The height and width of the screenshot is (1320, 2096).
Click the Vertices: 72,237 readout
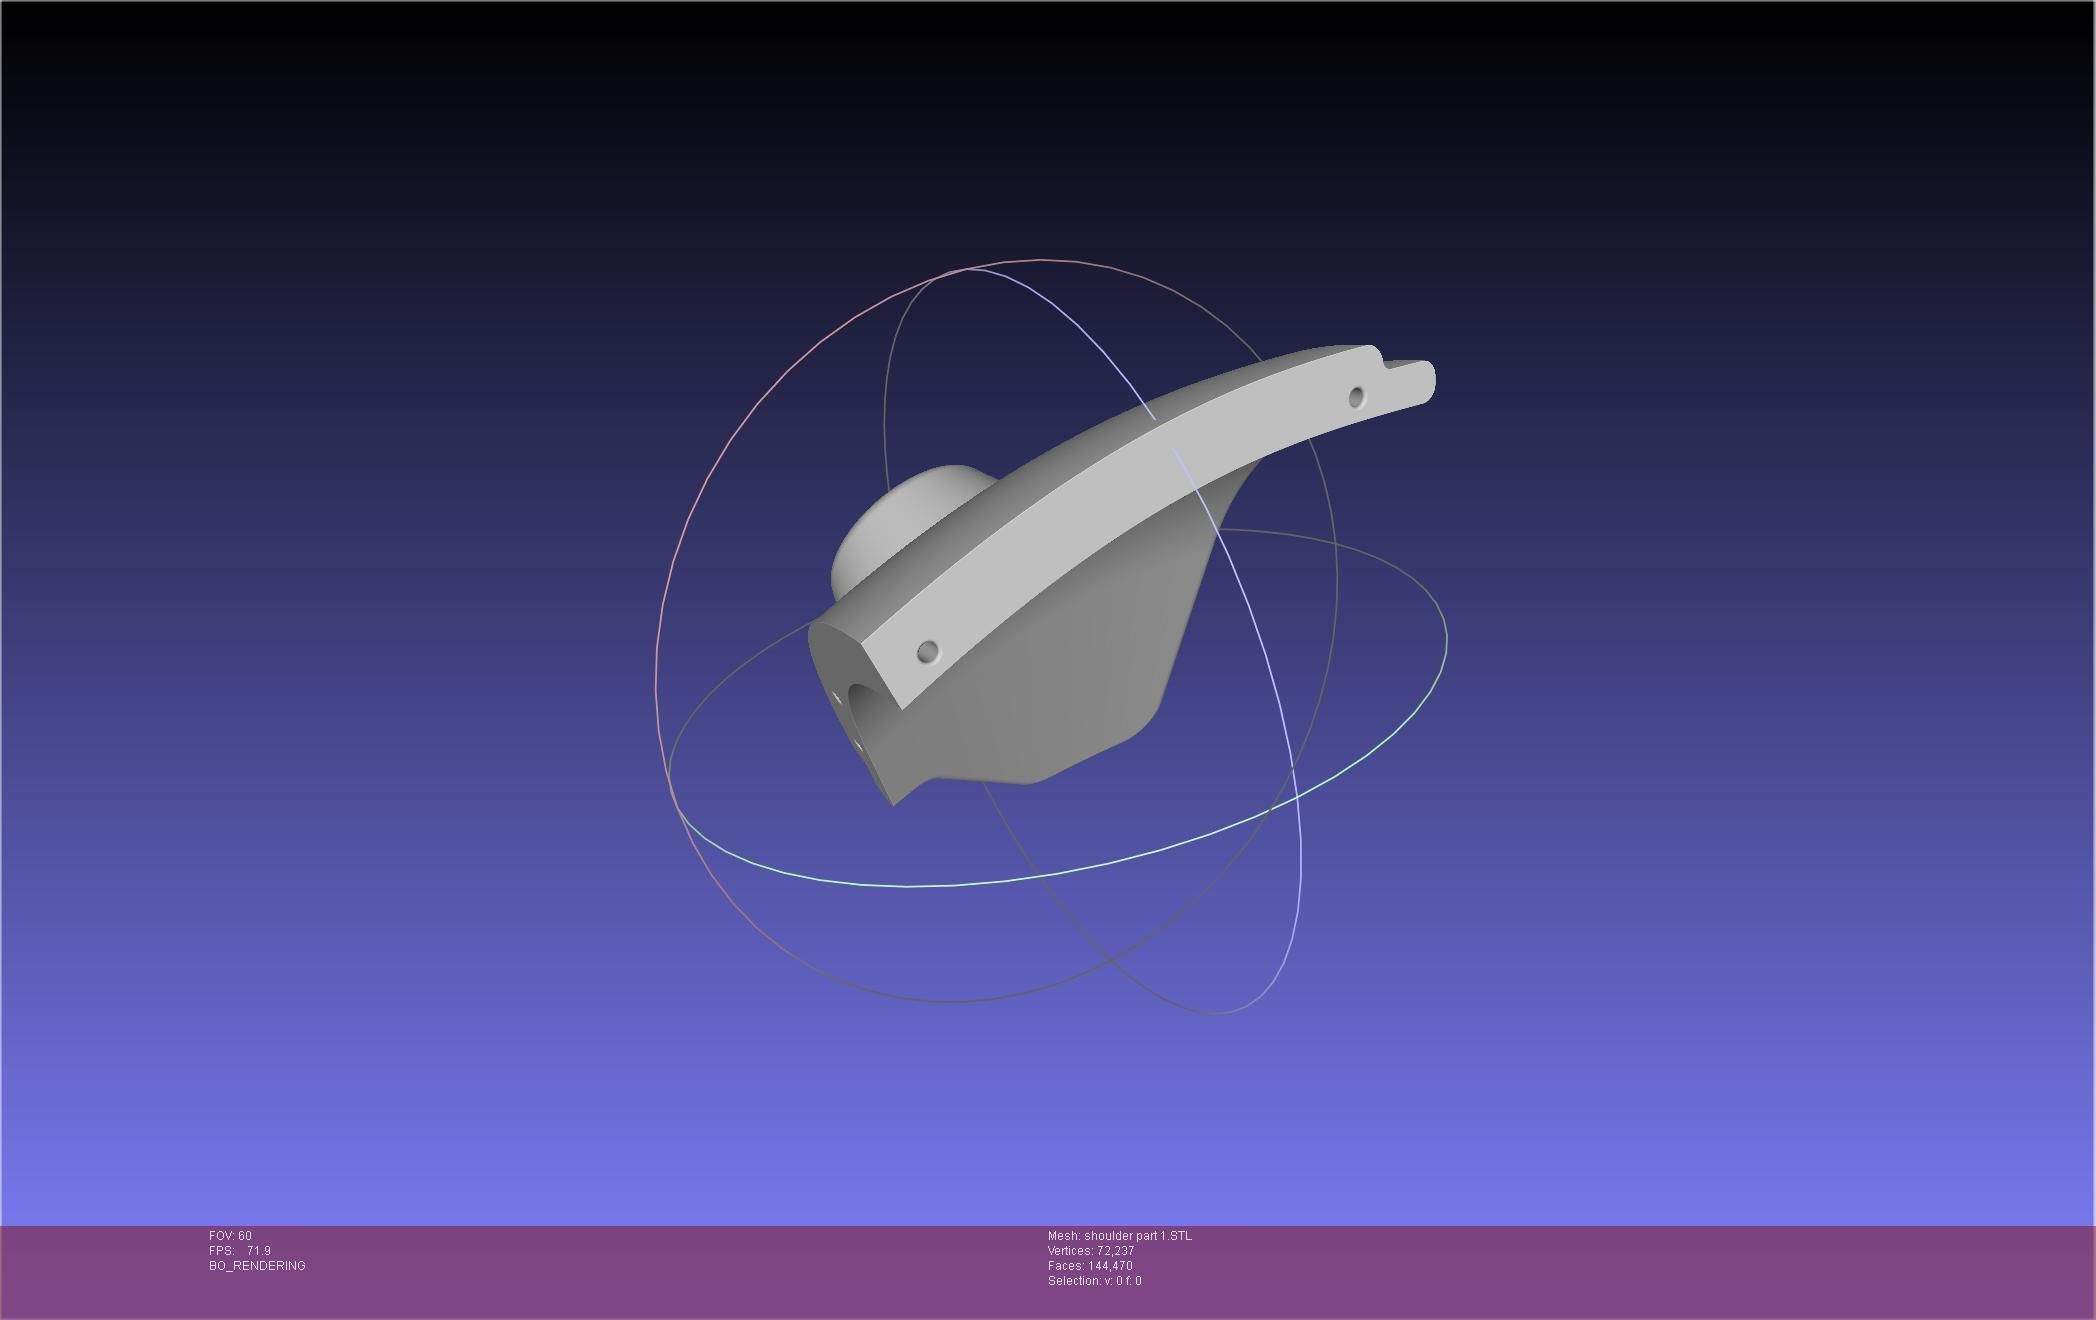click(1091, 1251)
